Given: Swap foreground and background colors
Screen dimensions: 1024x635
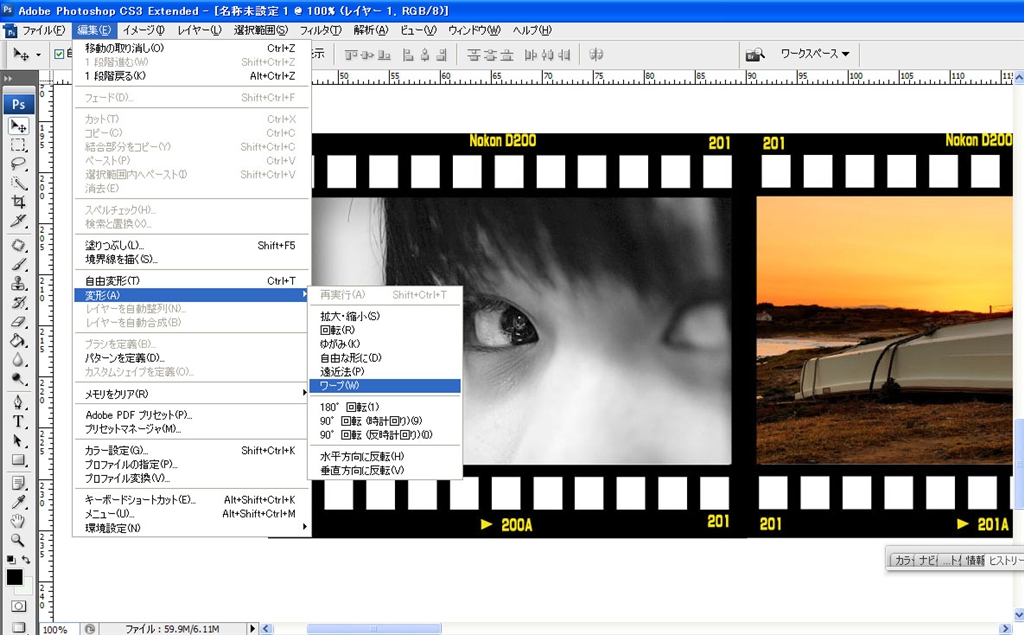Looking at the screenshot, I should [26, 560].
